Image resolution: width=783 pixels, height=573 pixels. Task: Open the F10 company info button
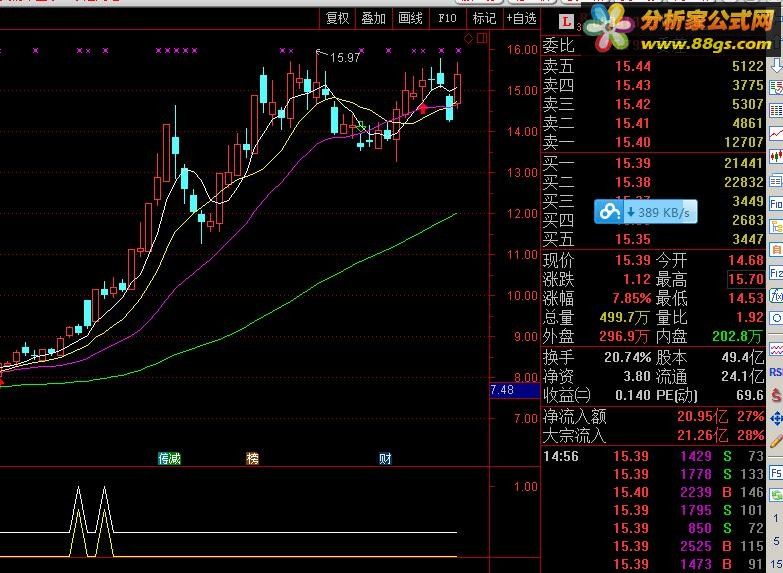447,18
